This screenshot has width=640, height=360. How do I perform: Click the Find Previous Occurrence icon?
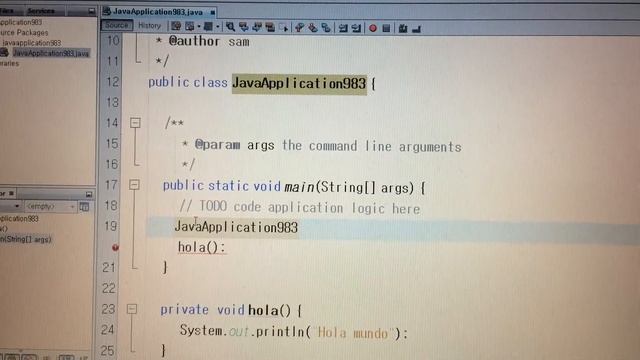pyautogui.click(x=244, y=27)
